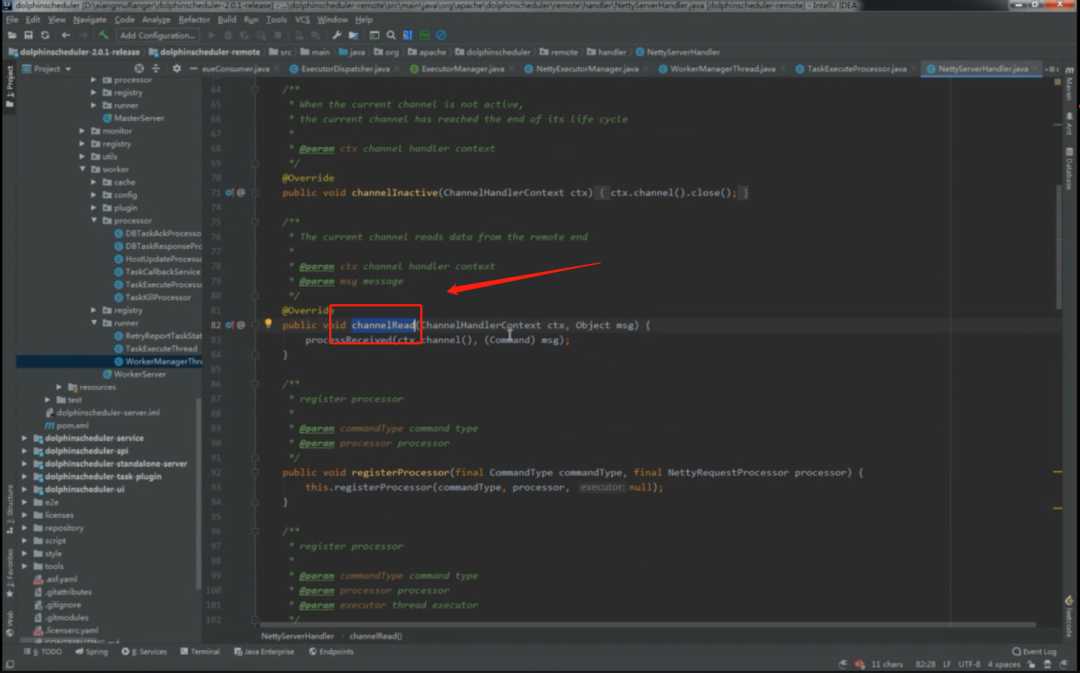Click the lightbulb intention icon on line 82
1080x673 pixels.
268,323
